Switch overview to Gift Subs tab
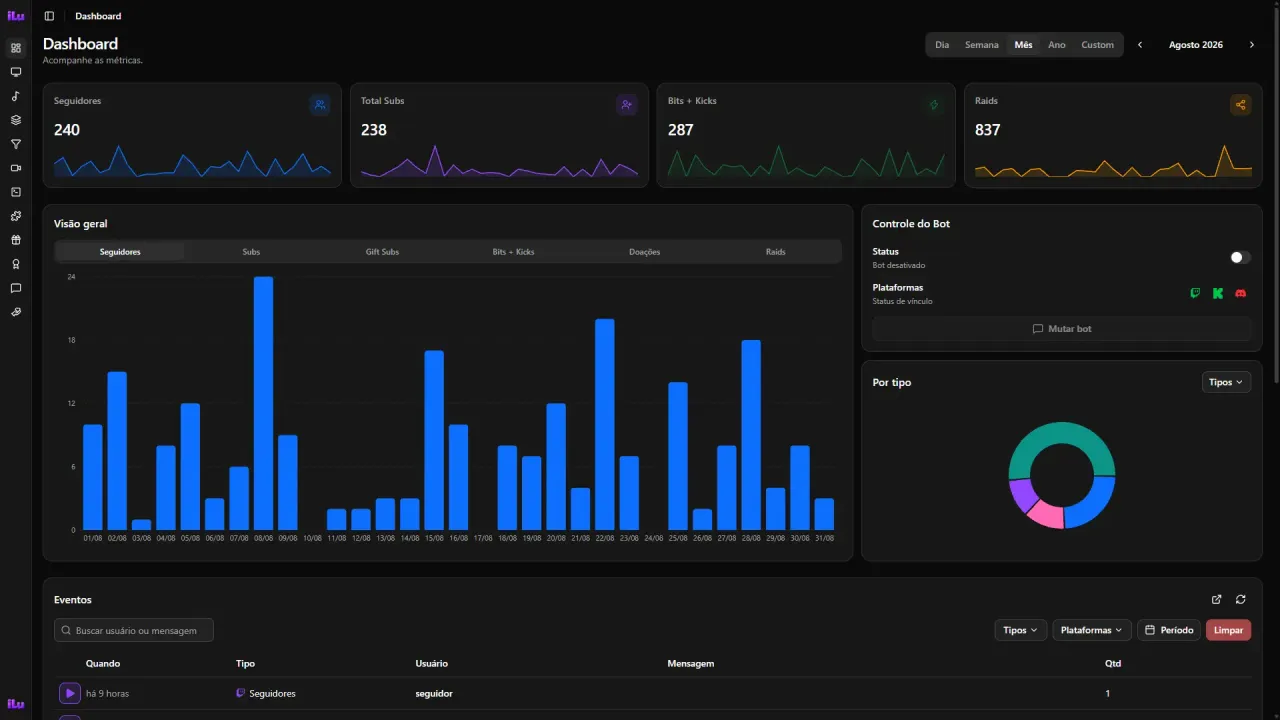1280x720 pixels. (x=382, y=252)
